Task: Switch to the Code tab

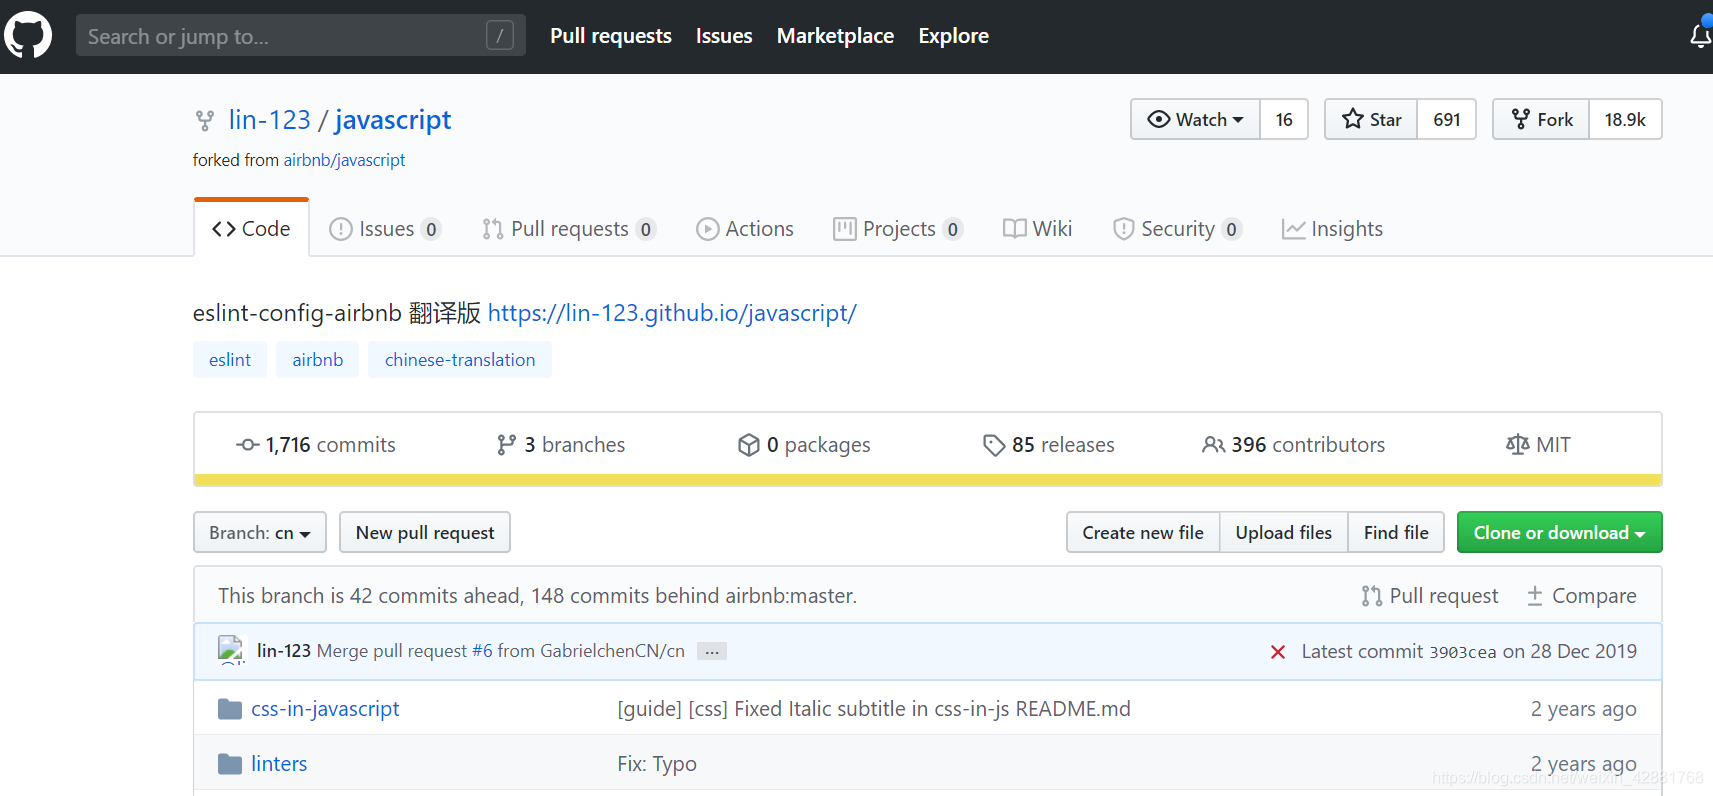Action: [x=251, y=229]
